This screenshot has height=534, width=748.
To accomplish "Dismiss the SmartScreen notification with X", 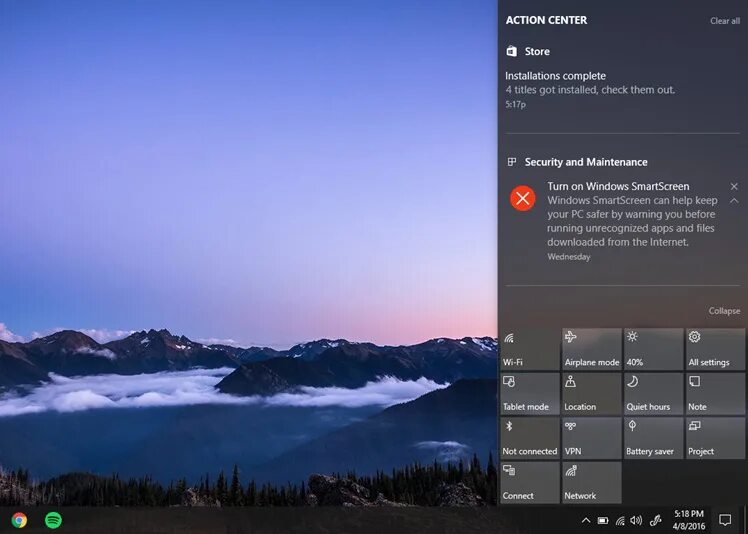I will (734, 186).
